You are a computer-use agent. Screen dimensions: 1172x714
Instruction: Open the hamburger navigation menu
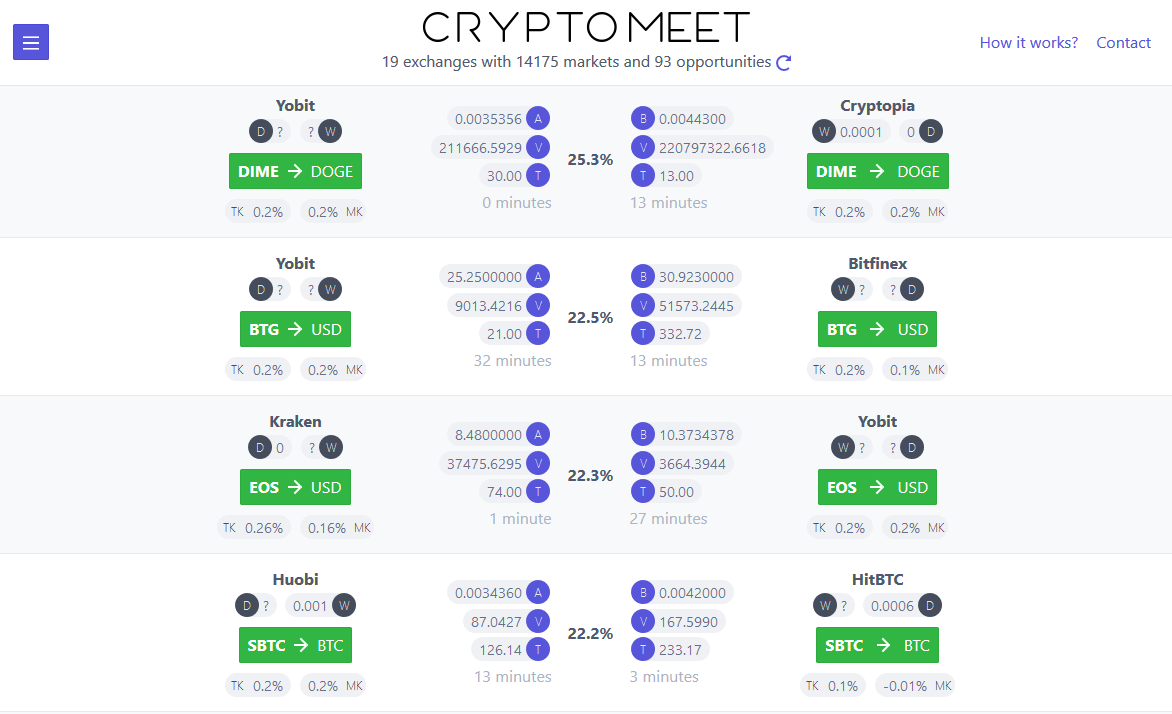pyautogui.click(x=30, y=42)
